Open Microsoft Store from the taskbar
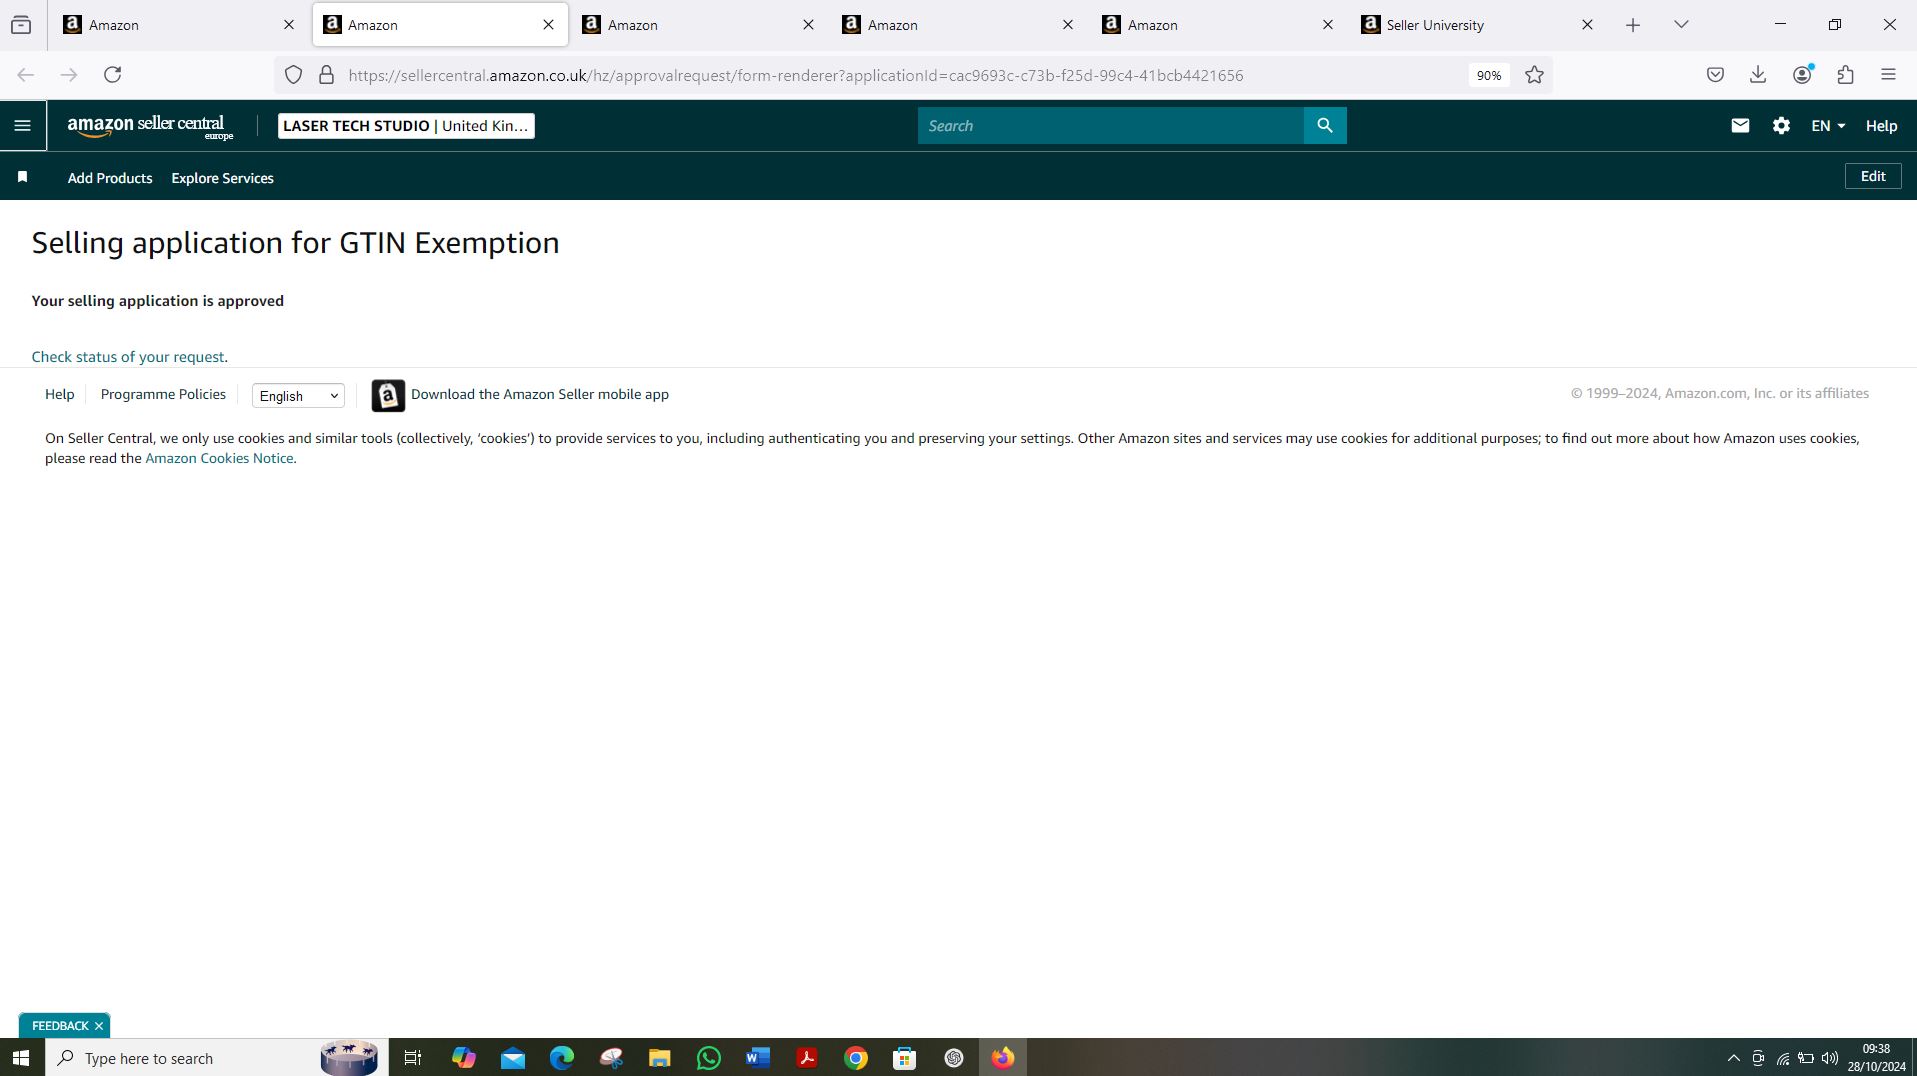 pos(904,1058)
